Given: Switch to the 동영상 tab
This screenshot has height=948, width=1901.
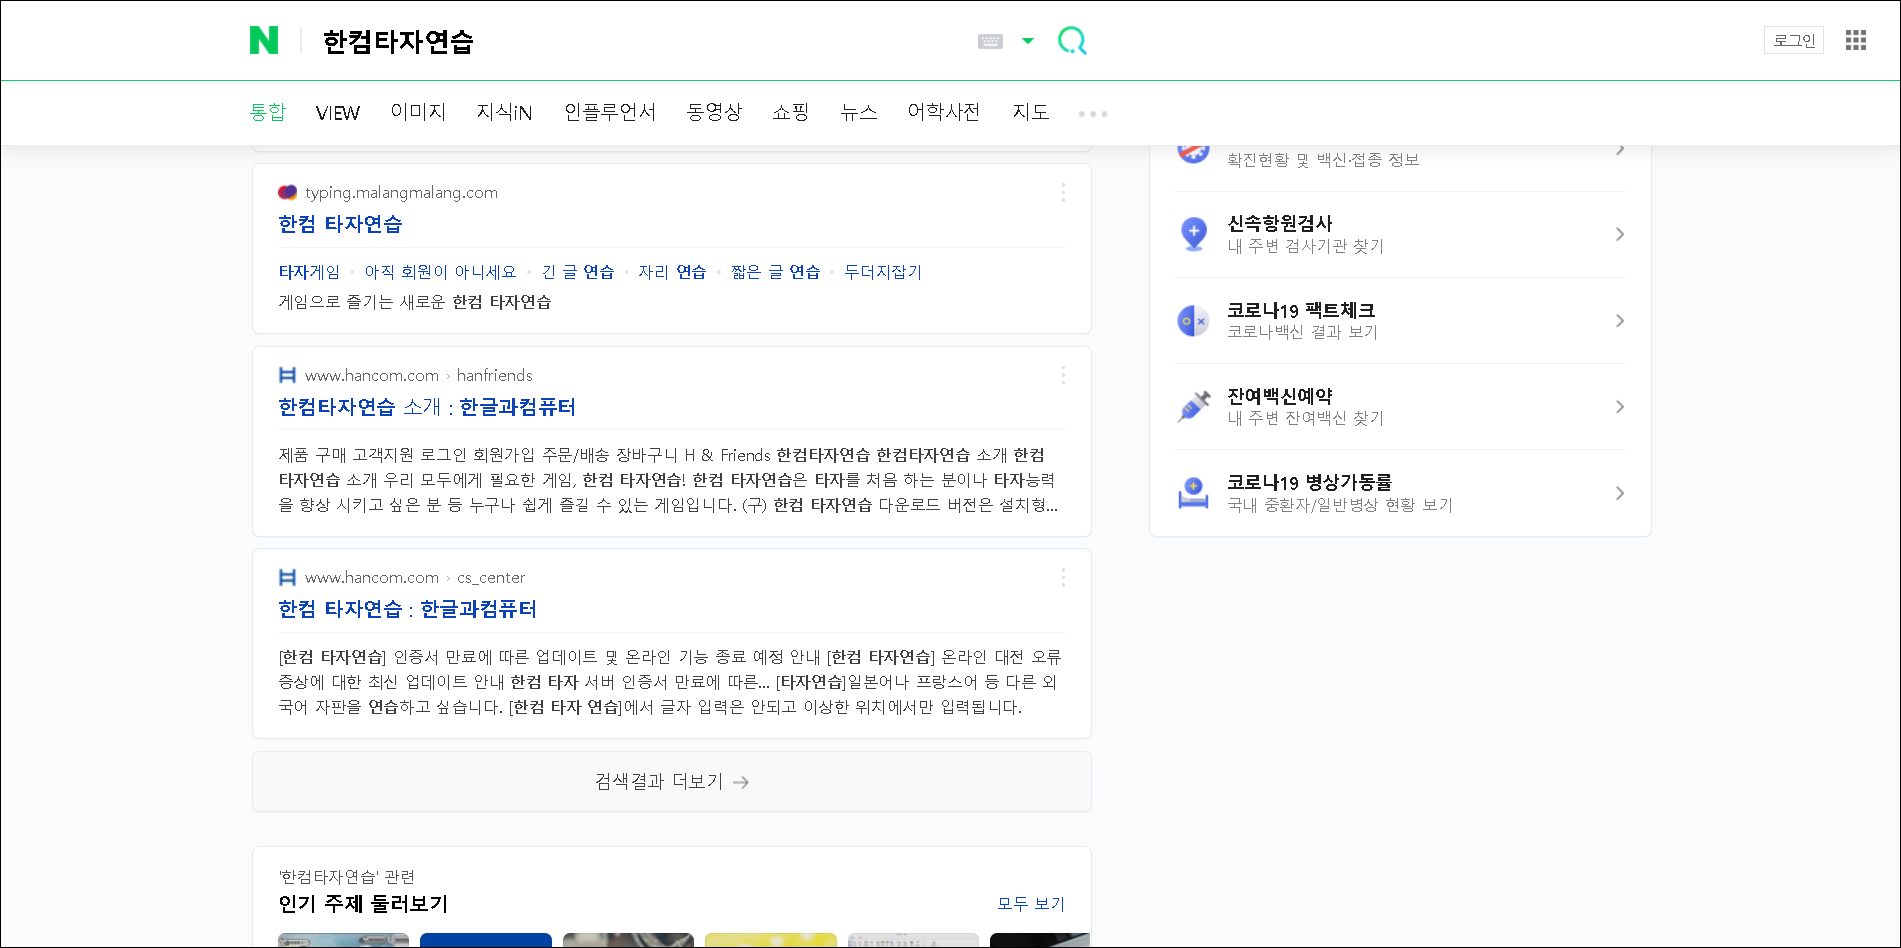Looking at the screenshot, I should (x=714, y=112).
